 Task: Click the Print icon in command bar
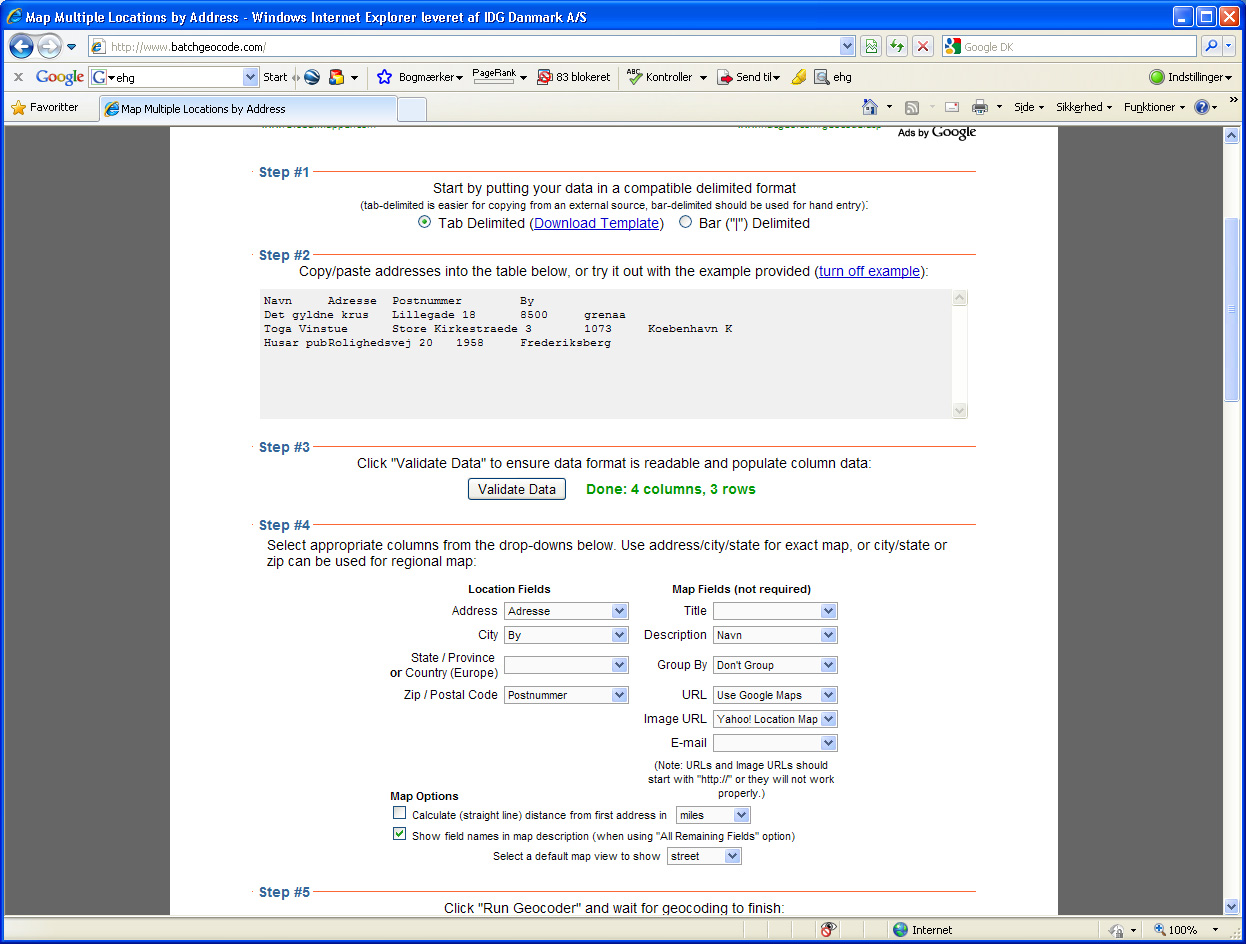(980, 107)
